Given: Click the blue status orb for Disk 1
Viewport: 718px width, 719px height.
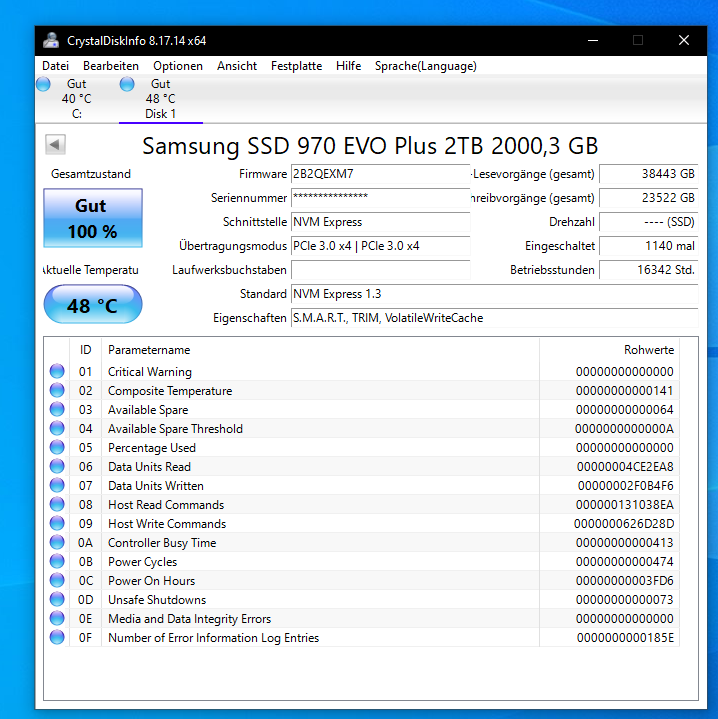Looking at the screenshot, I should pos(127,84).
